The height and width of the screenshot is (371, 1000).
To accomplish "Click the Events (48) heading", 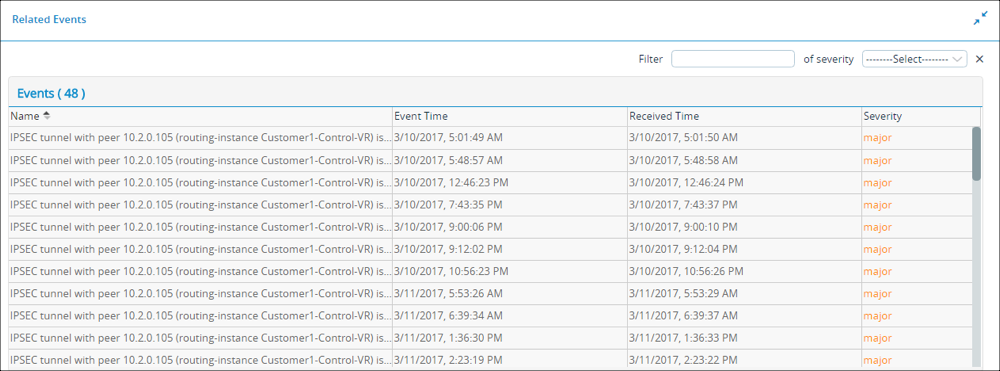I will (51, 94).
